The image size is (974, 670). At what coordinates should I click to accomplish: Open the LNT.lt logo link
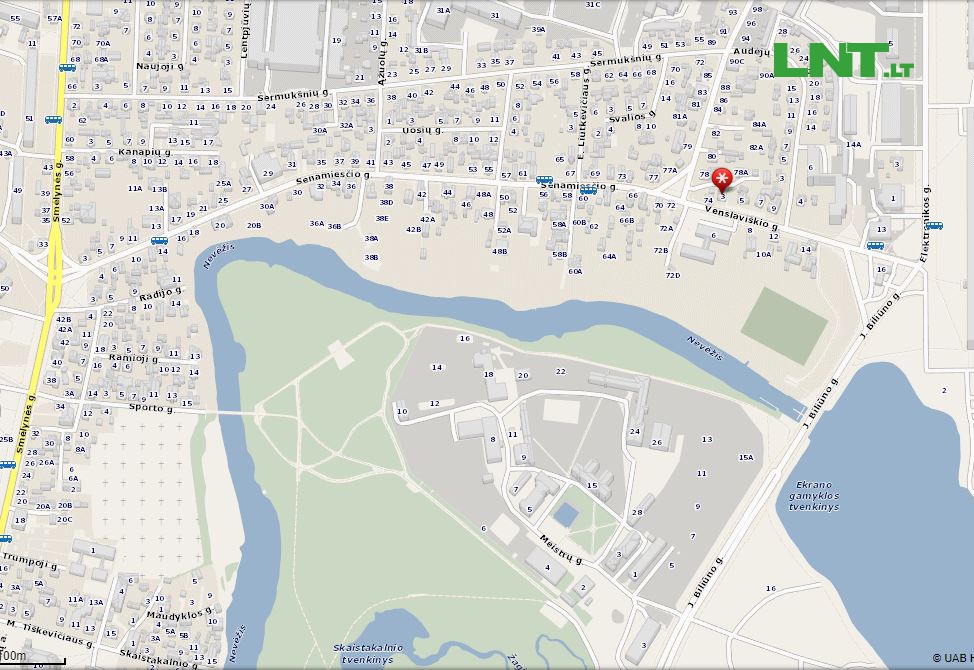[x=844, y=60]
